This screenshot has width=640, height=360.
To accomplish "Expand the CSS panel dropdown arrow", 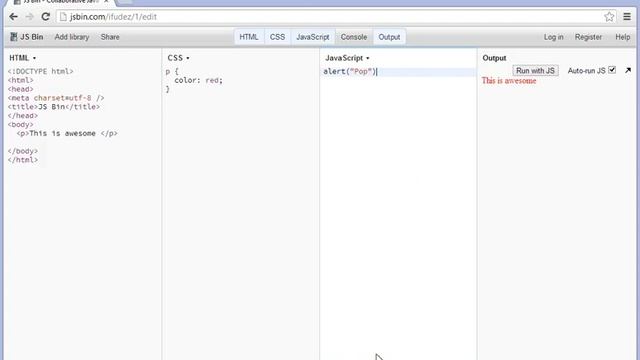I will click(x=188, y=58).
